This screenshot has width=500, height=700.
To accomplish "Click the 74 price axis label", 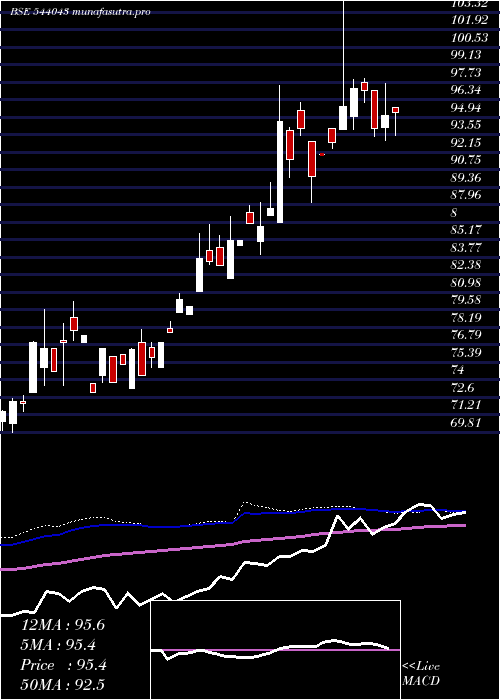I will click(458, 370).
